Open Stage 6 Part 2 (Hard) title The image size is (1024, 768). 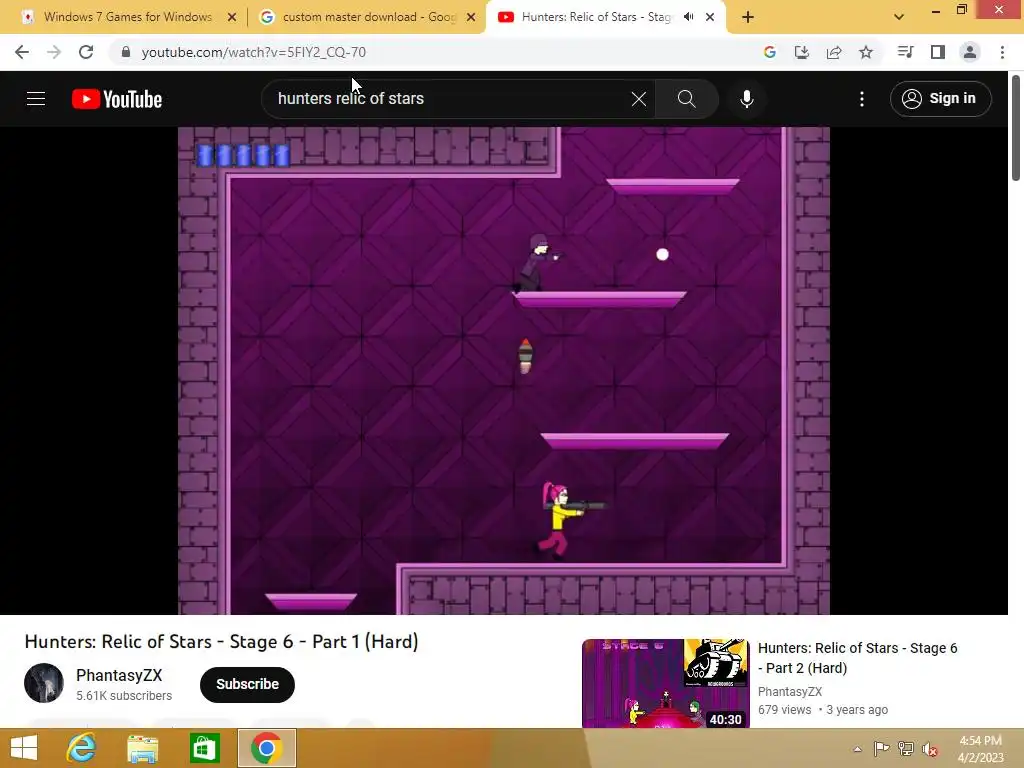(x=857, y=658)
